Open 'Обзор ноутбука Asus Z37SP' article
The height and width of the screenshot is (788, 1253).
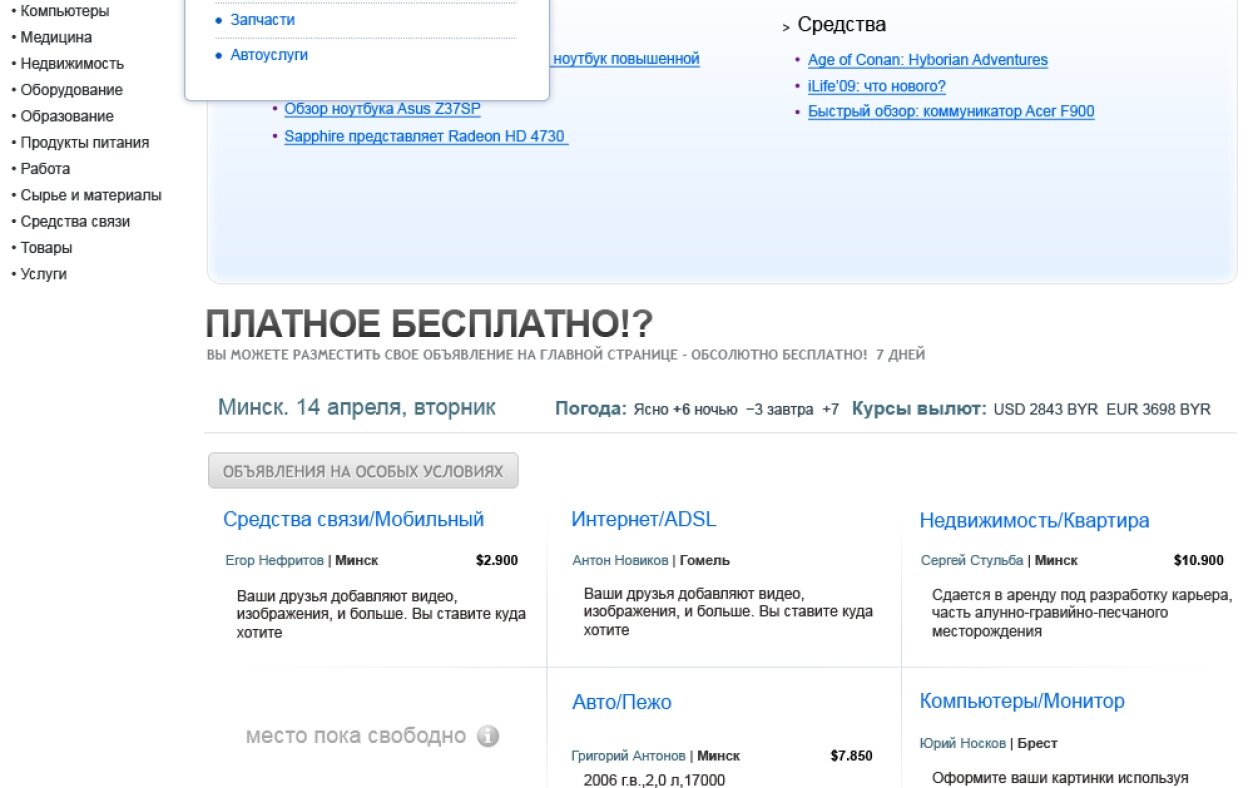[382, 109]
